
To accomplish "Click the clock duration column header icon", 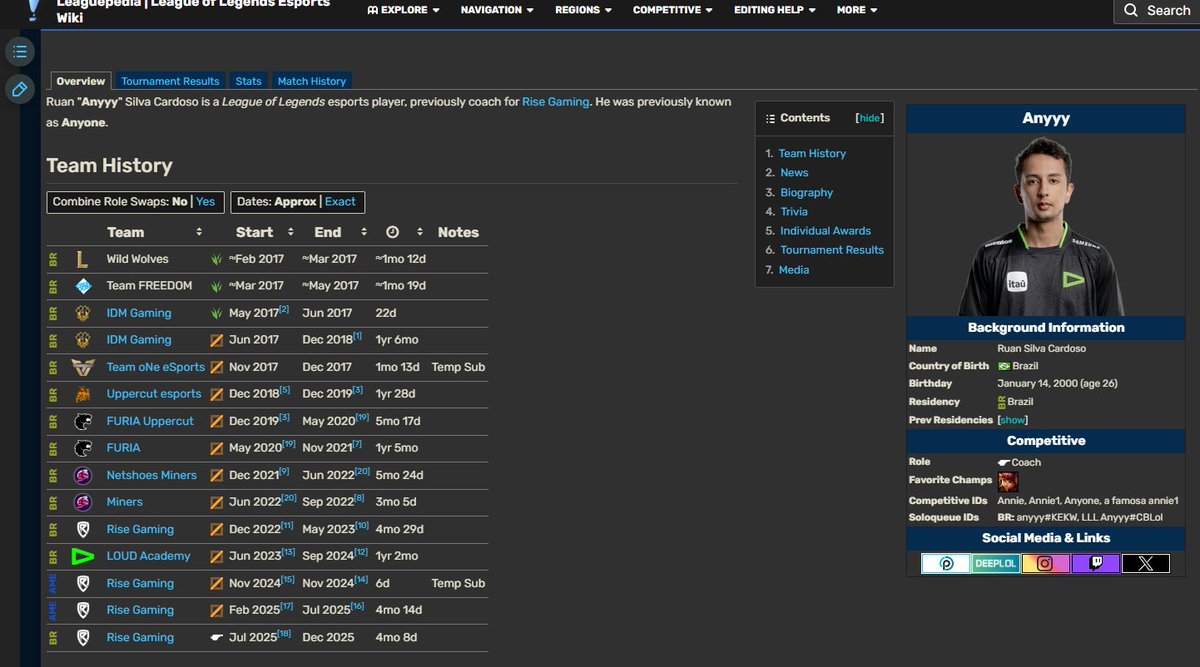I will (x=392, y=232).
